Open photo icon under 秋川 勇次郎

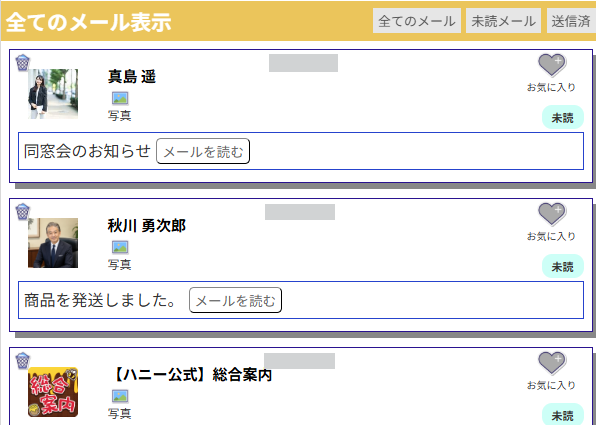[120, 247]
